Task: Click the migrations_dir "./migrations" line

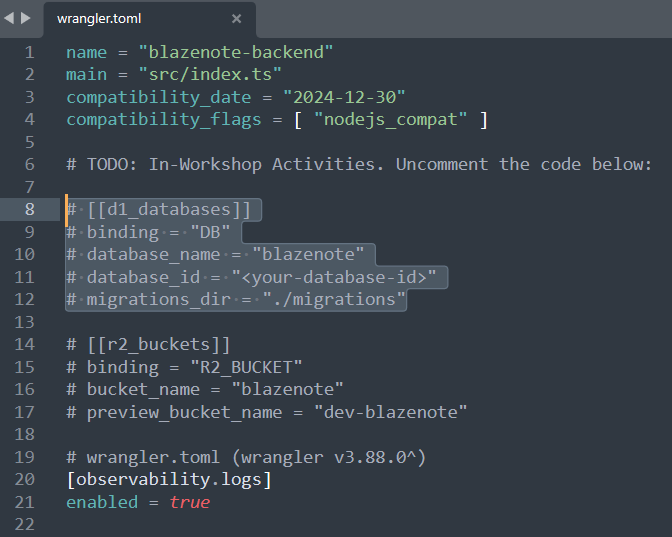Action: 236,300
